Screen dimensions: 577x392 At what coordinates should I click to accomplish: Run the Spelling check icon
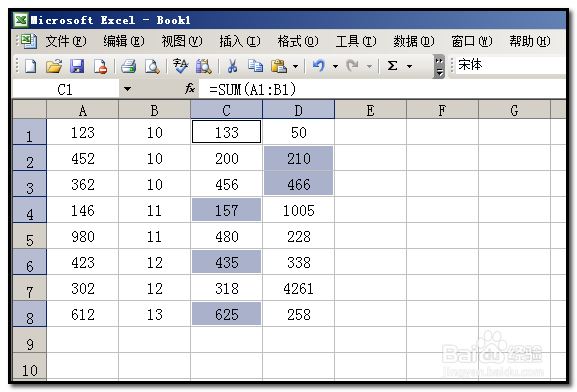point(180,66)
